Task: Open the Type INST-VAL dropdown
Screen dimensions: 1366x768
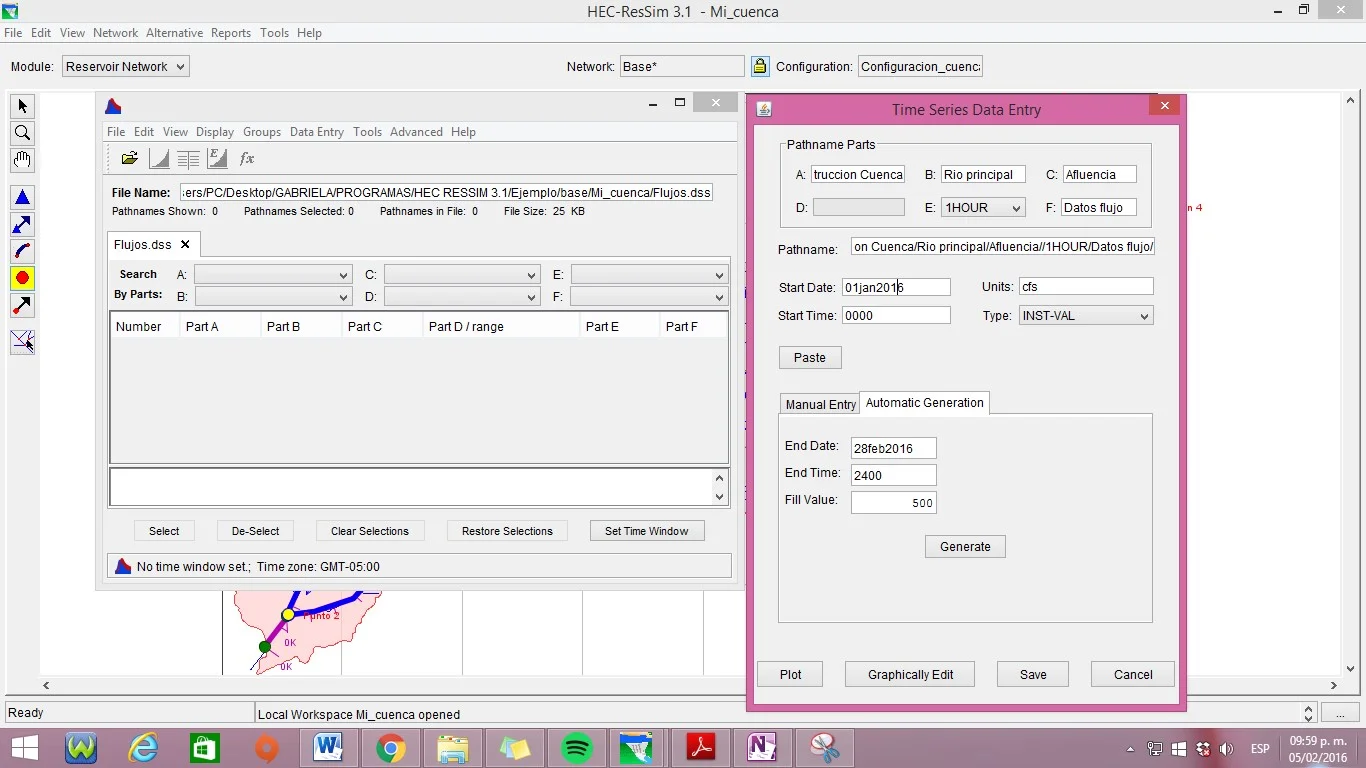Action: [1086, 315]
